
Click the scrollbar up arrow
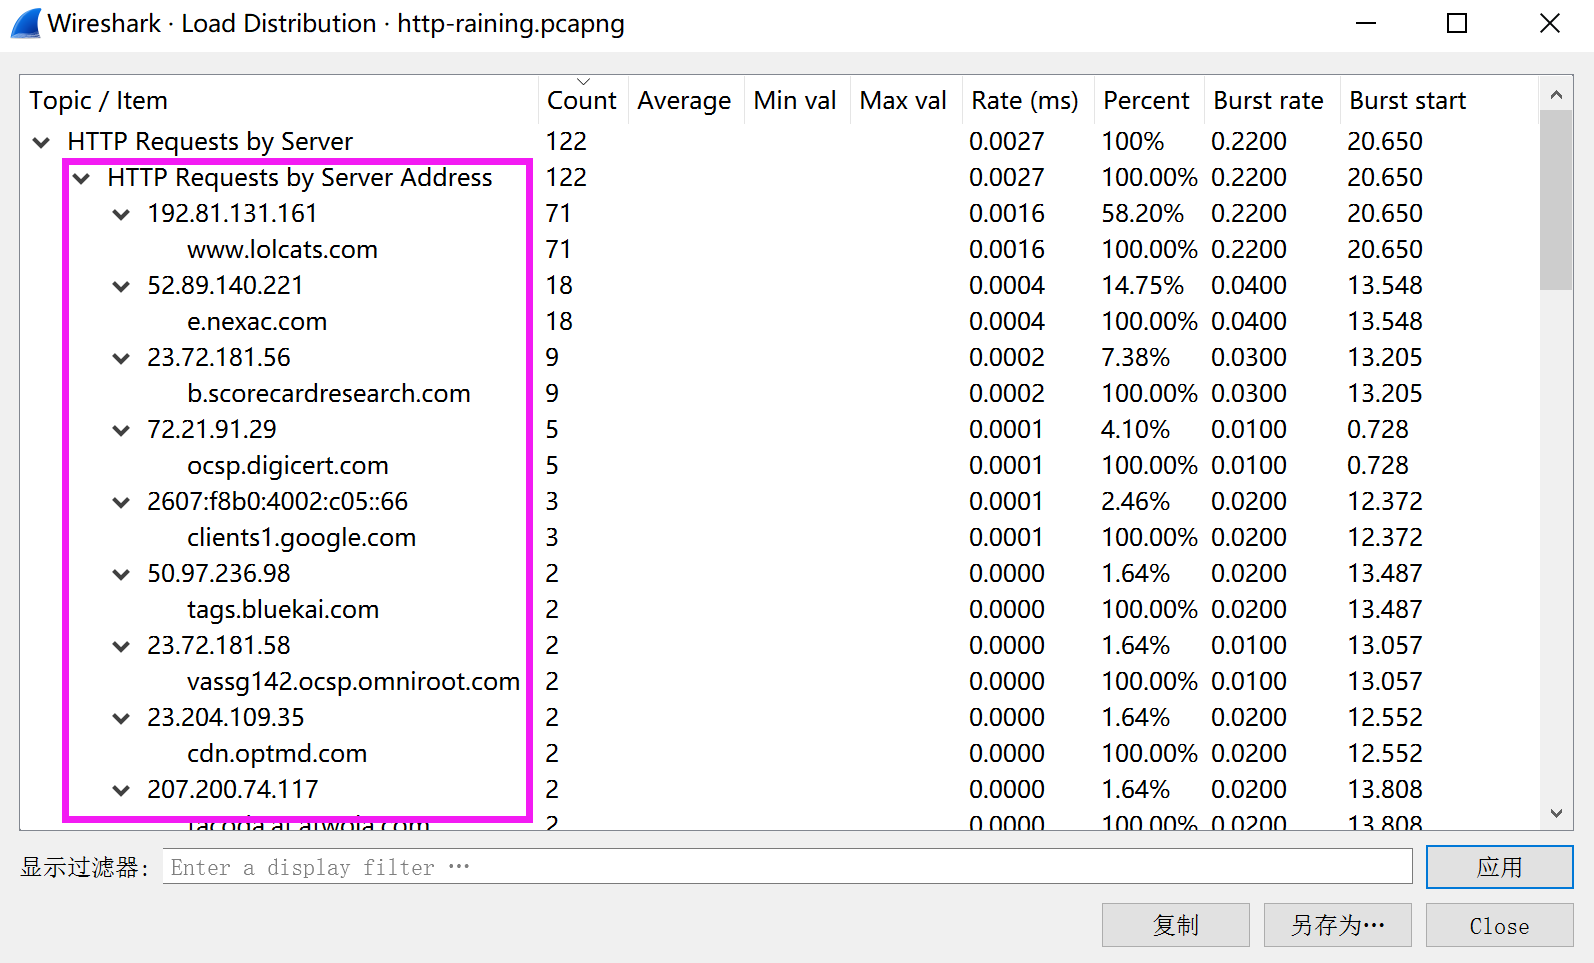click(x=1556, y=95)
